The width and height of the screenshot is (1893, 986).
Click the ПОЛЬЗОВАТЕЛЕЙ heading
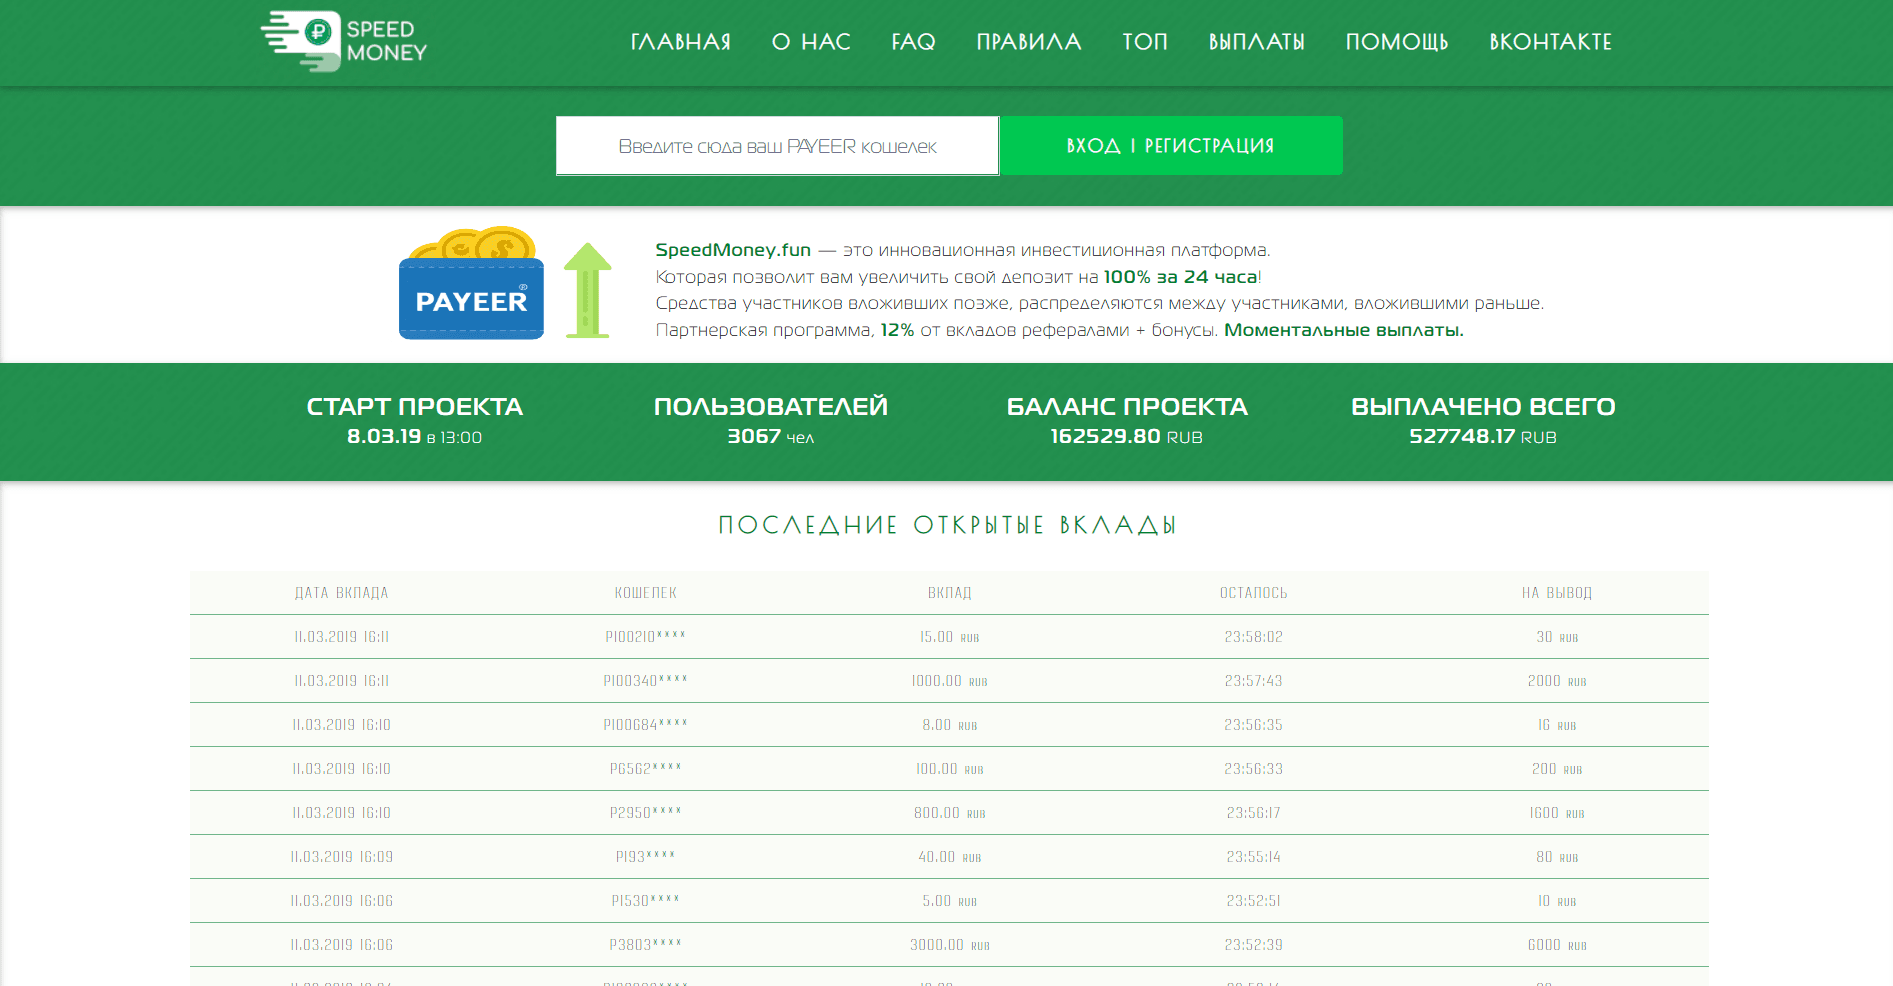771,407
